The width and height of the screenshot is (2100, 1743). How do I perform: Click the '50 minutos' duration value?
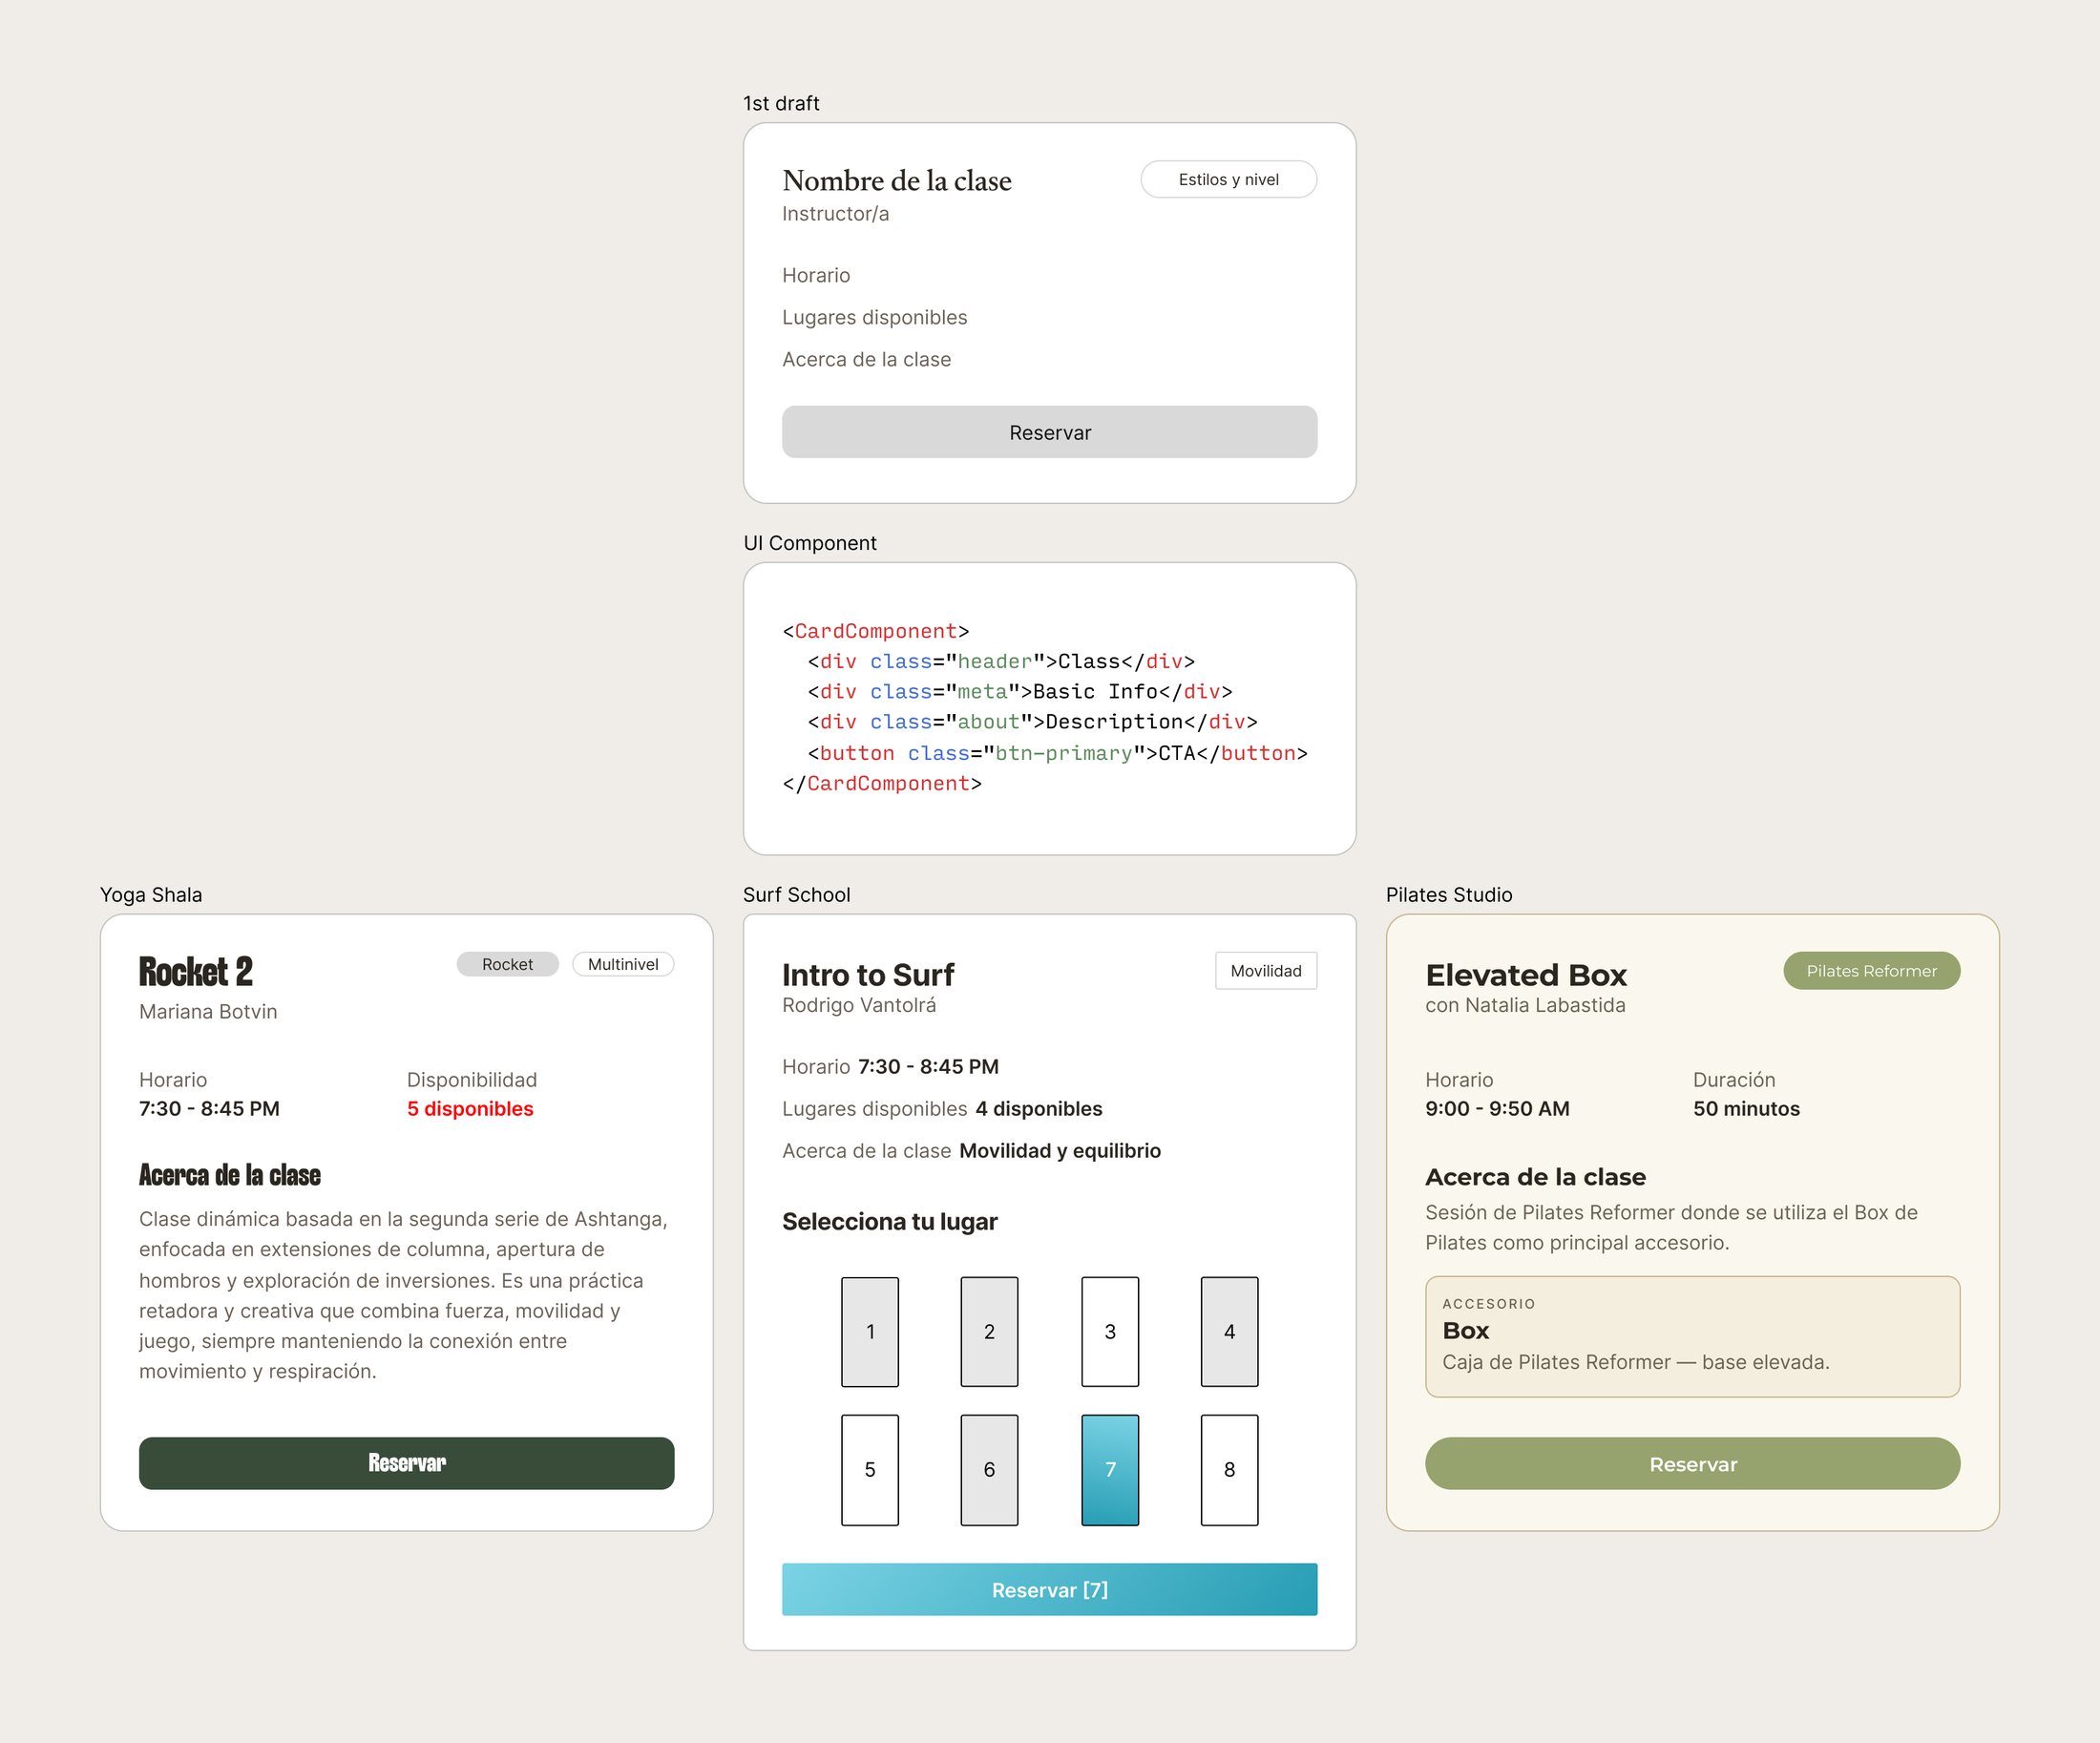pyautogui.click(x=1746, y=1108)
